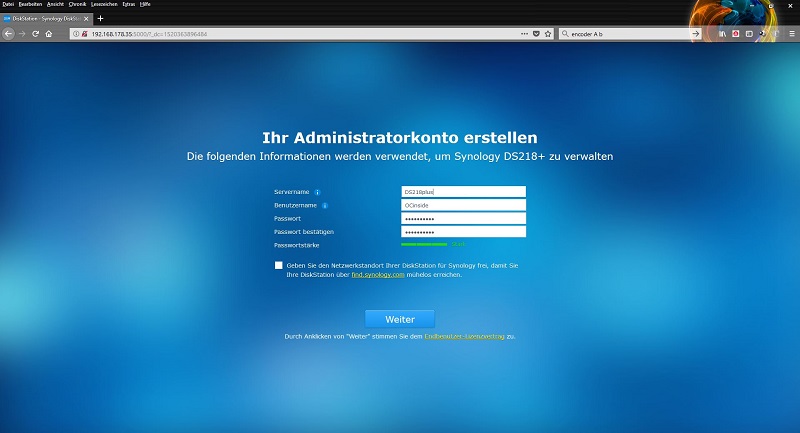Viewport: 800px width, 433px height.
Task: Focus the Servername input field
Action: [463, 192]
